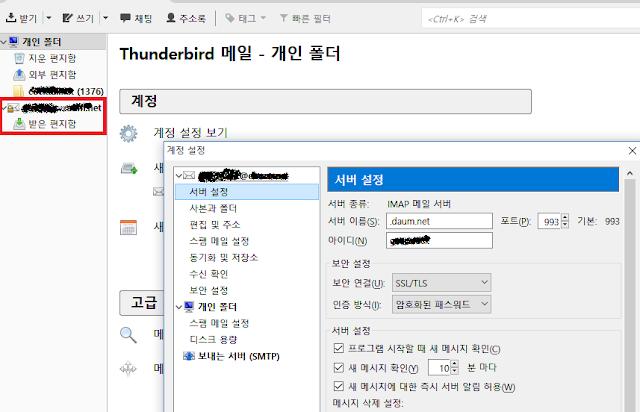Increase the 분 마다 interval with up arrow
This screenshot has width=640, height=412.
point(455,364)
